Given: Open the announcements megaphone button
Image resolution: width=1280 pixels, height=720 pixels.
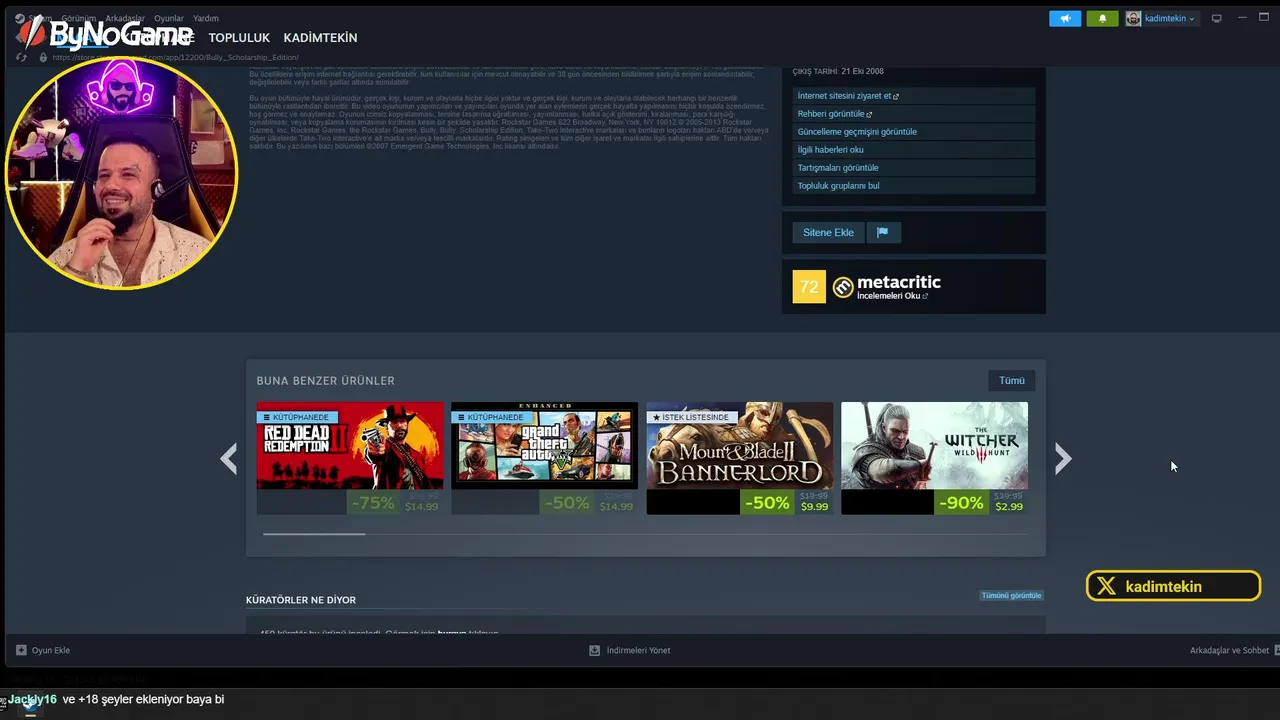Looking at the screenshot, I should (x=1065, y=18).
